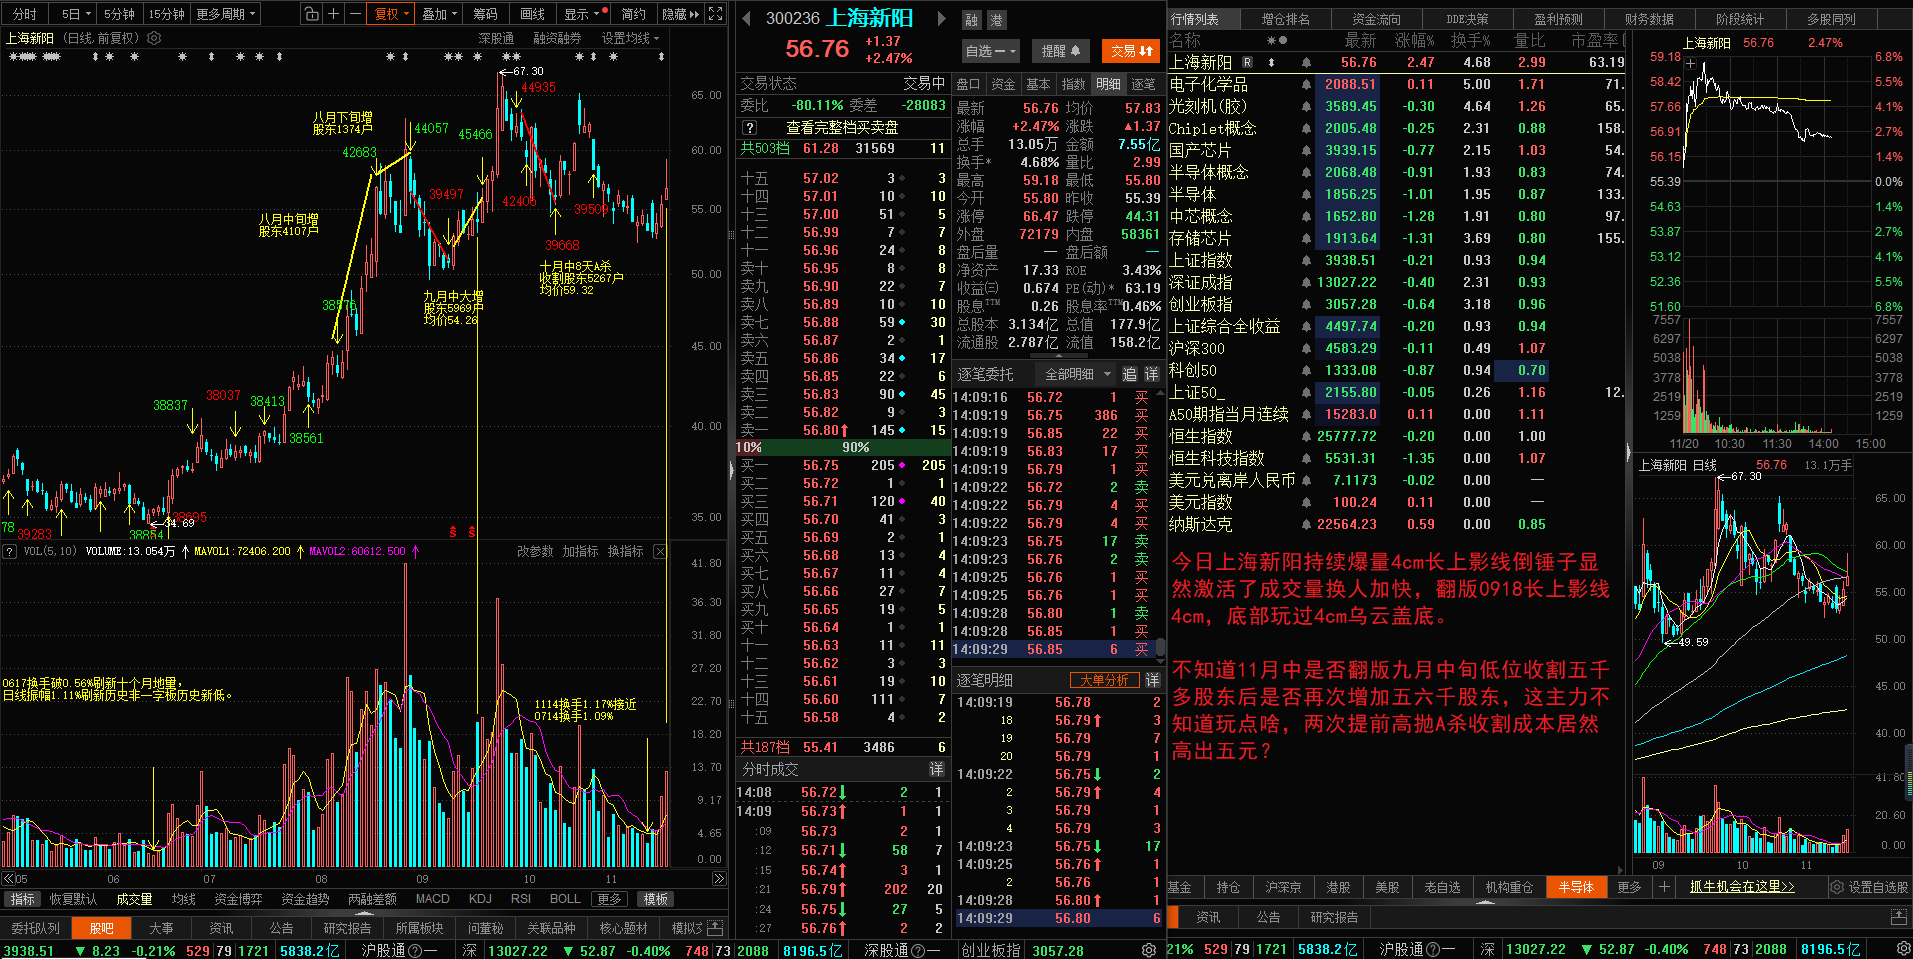Select 盘口 tab in quote panel
This screenshot has height=959, width=1913.
pos(968,84)
